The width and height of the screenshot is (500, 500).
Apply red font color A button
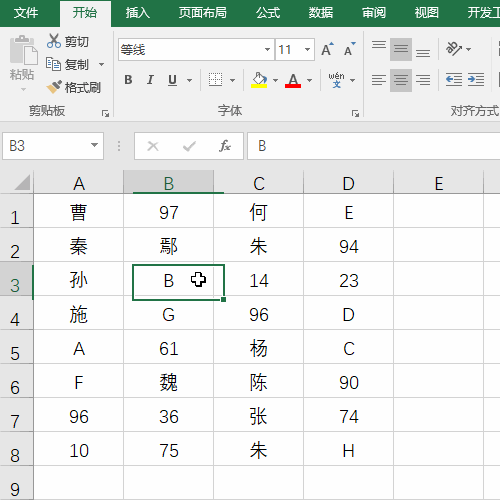(x=293, y=80)
